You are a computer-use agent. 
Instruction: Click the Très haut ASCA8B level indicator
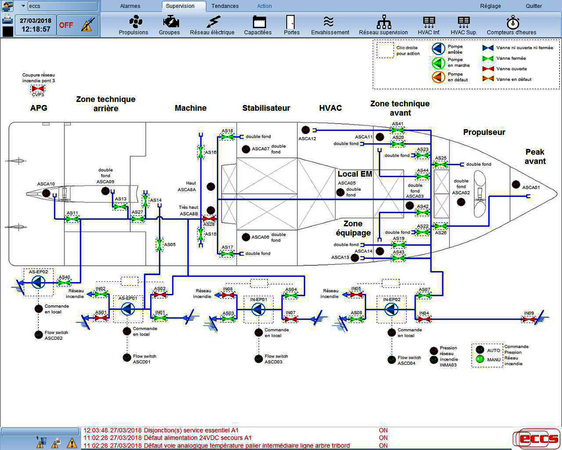tap(211, 210)
